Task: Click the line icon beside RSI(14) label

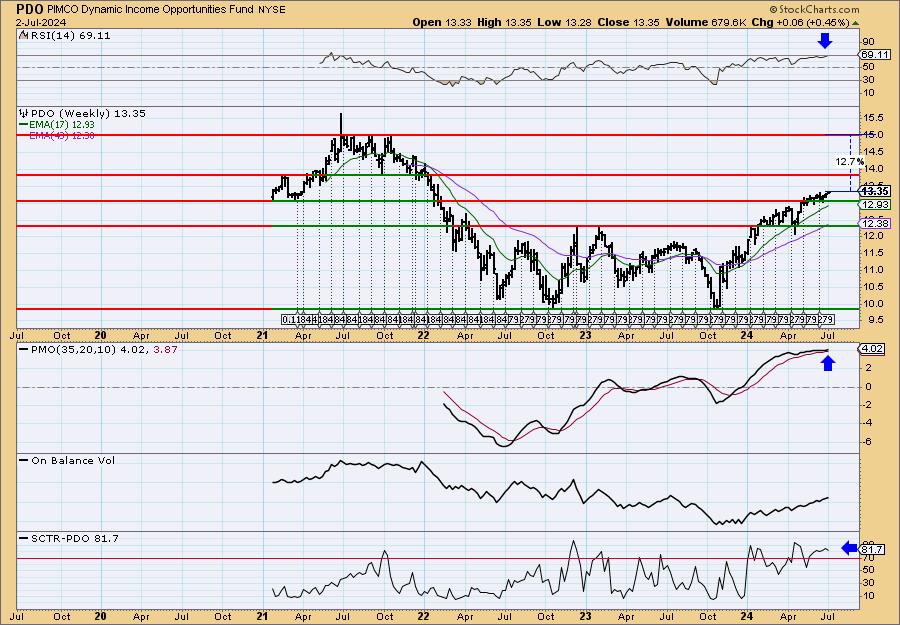Action: 23,35
